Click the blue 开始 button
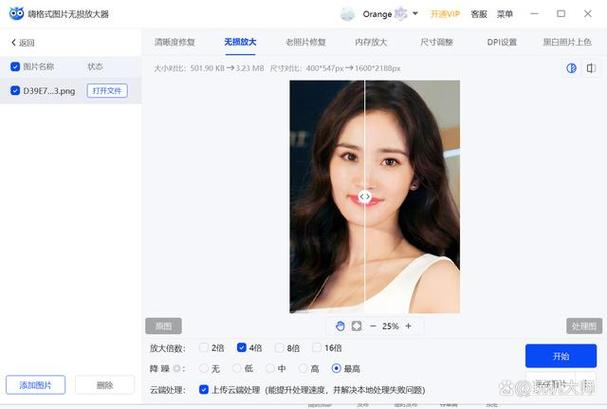 tap(561, 356)
